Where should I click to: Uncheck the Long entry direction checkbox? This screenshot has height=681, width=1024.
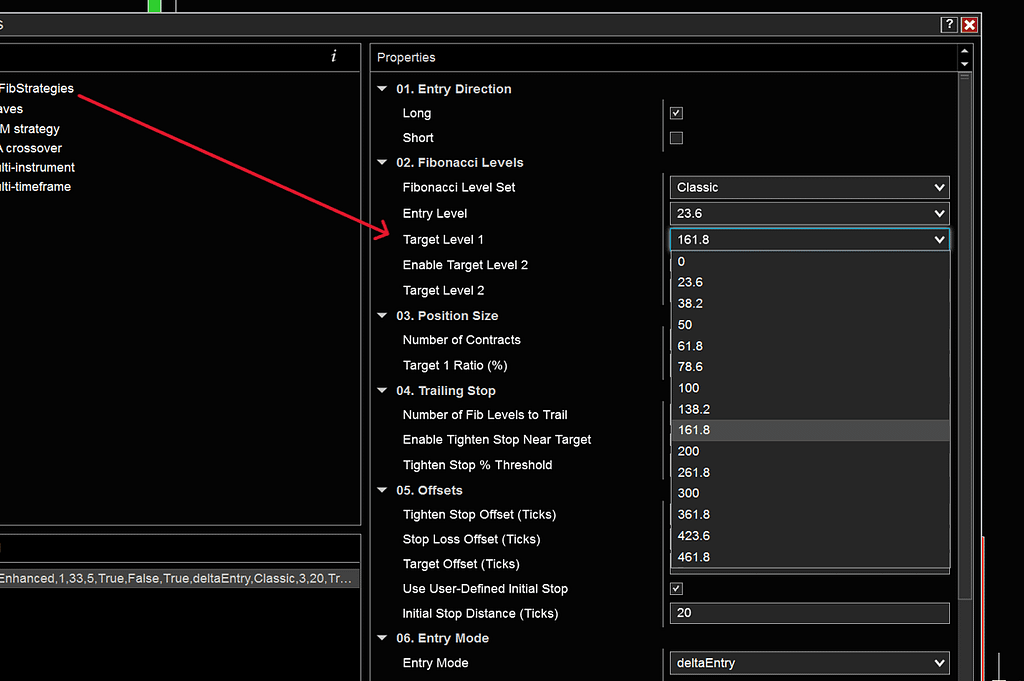pyautogui.click(x=676, y=112)
